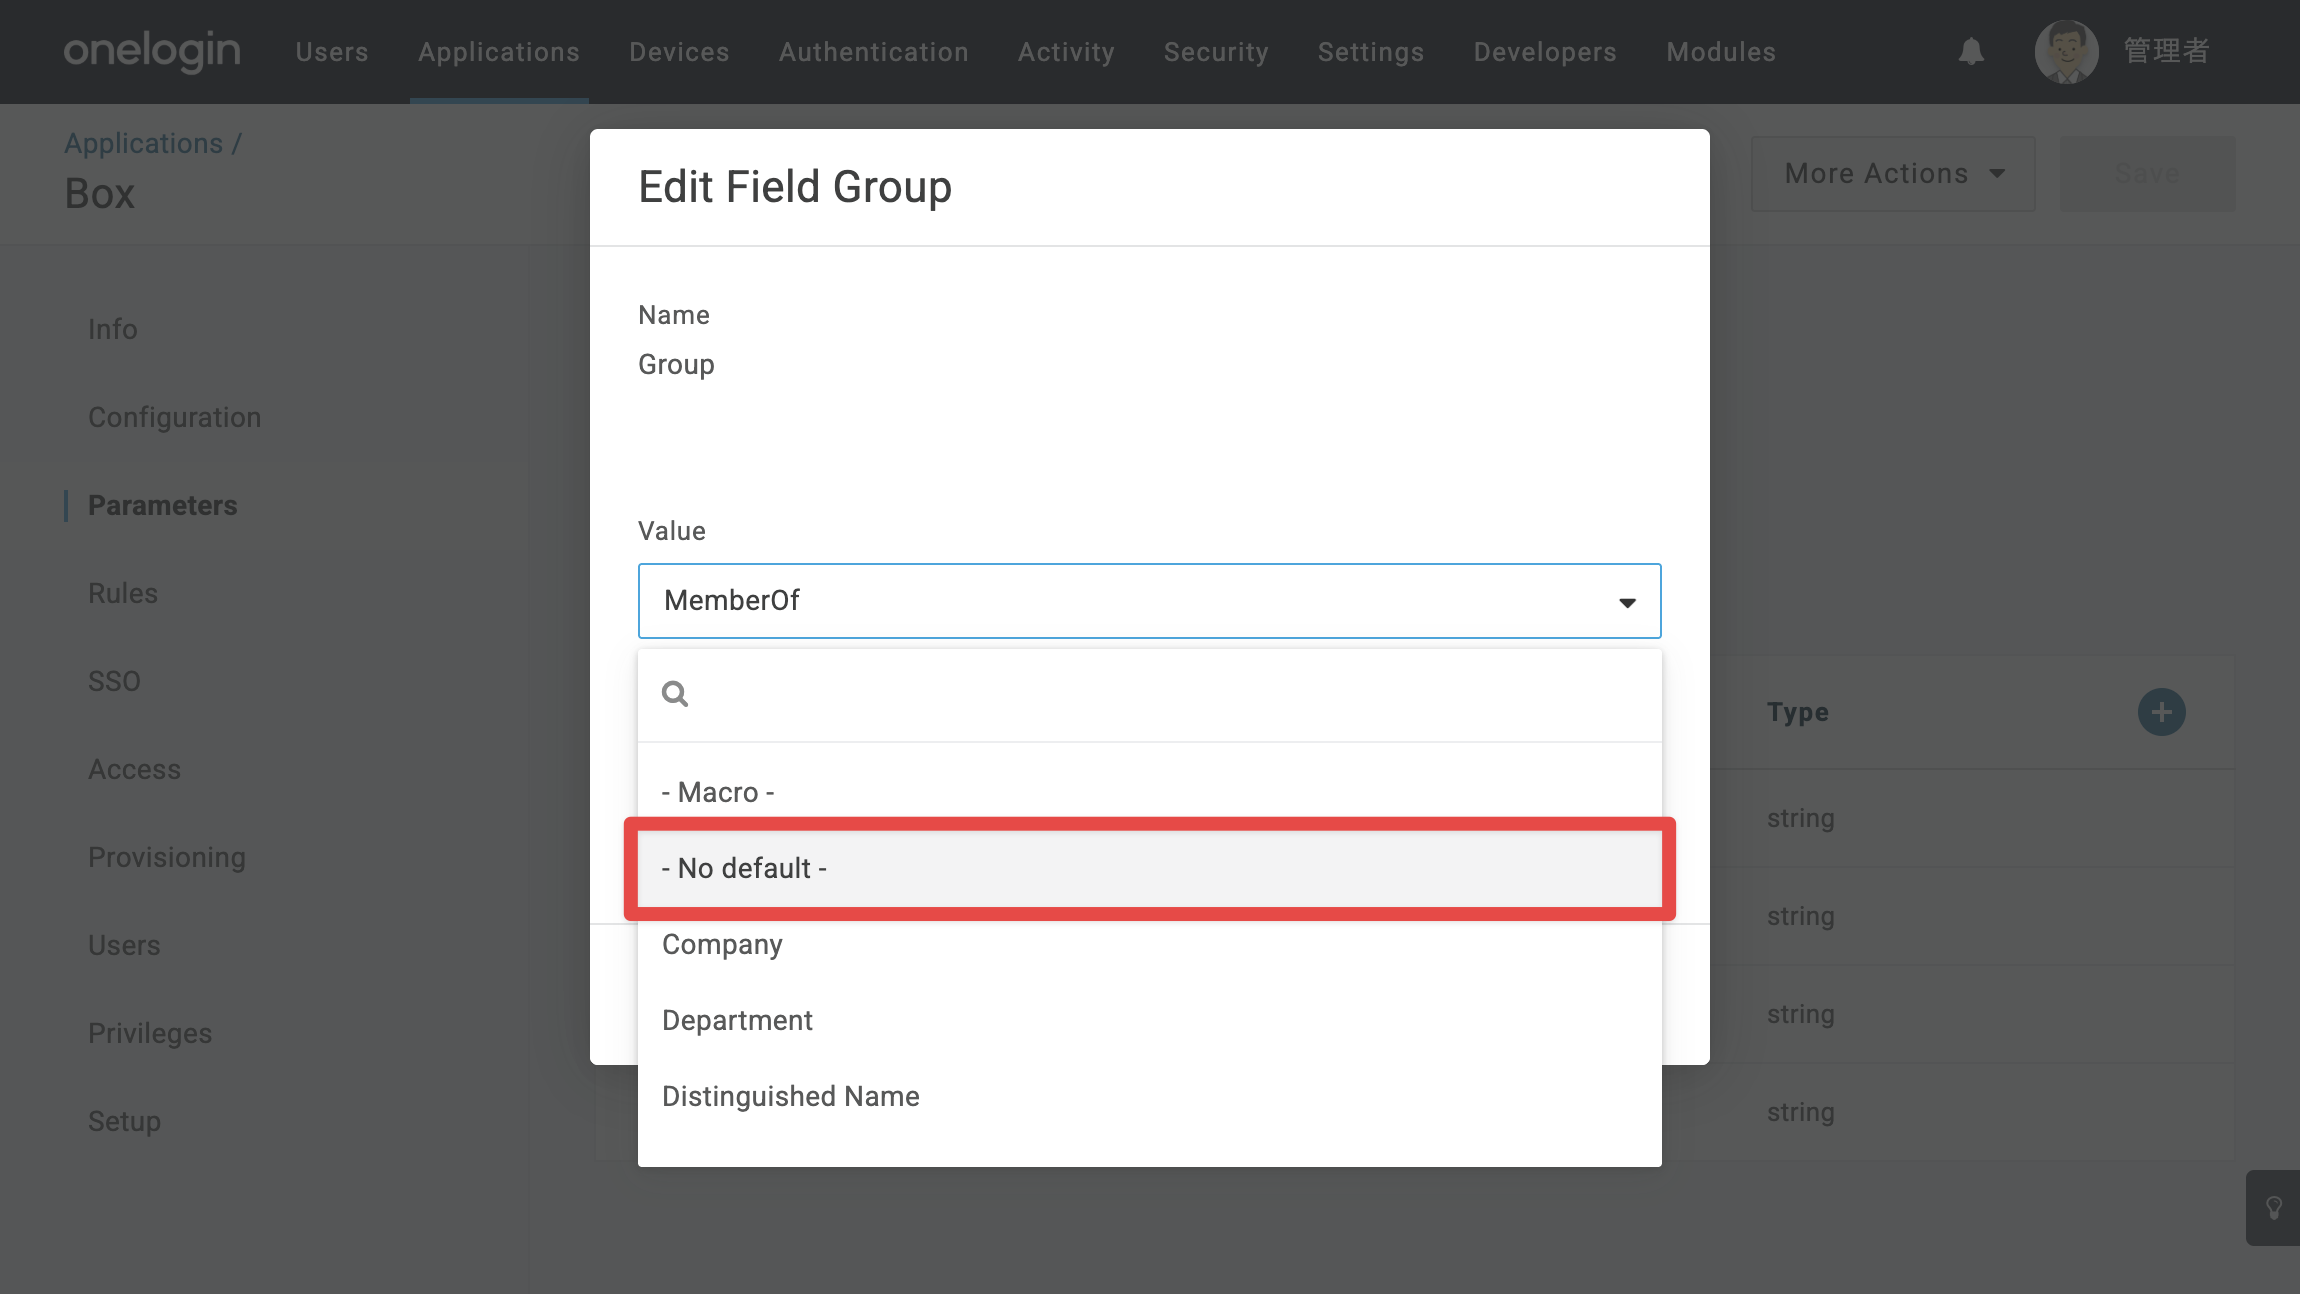2300x1294 pixels.
Task: Open the Settings top menu
Action: 1371,52
